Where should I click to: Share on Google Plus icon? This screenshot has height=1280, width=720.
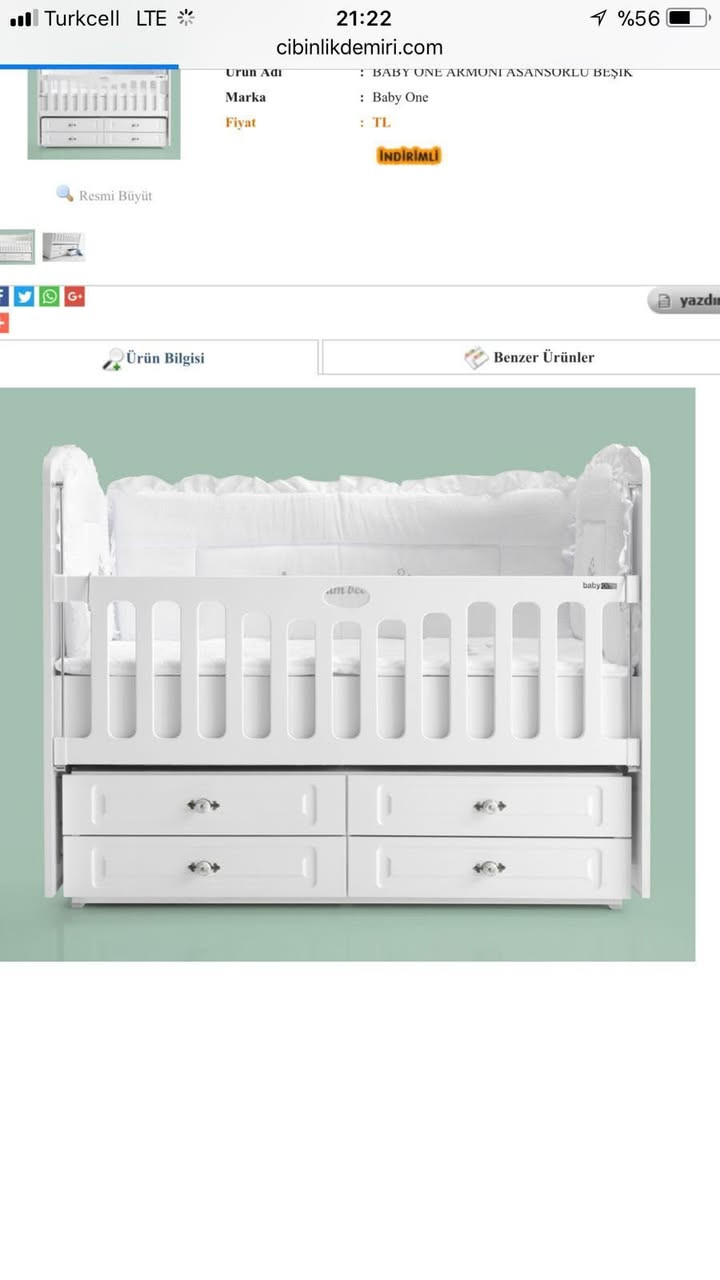[74, 297]
